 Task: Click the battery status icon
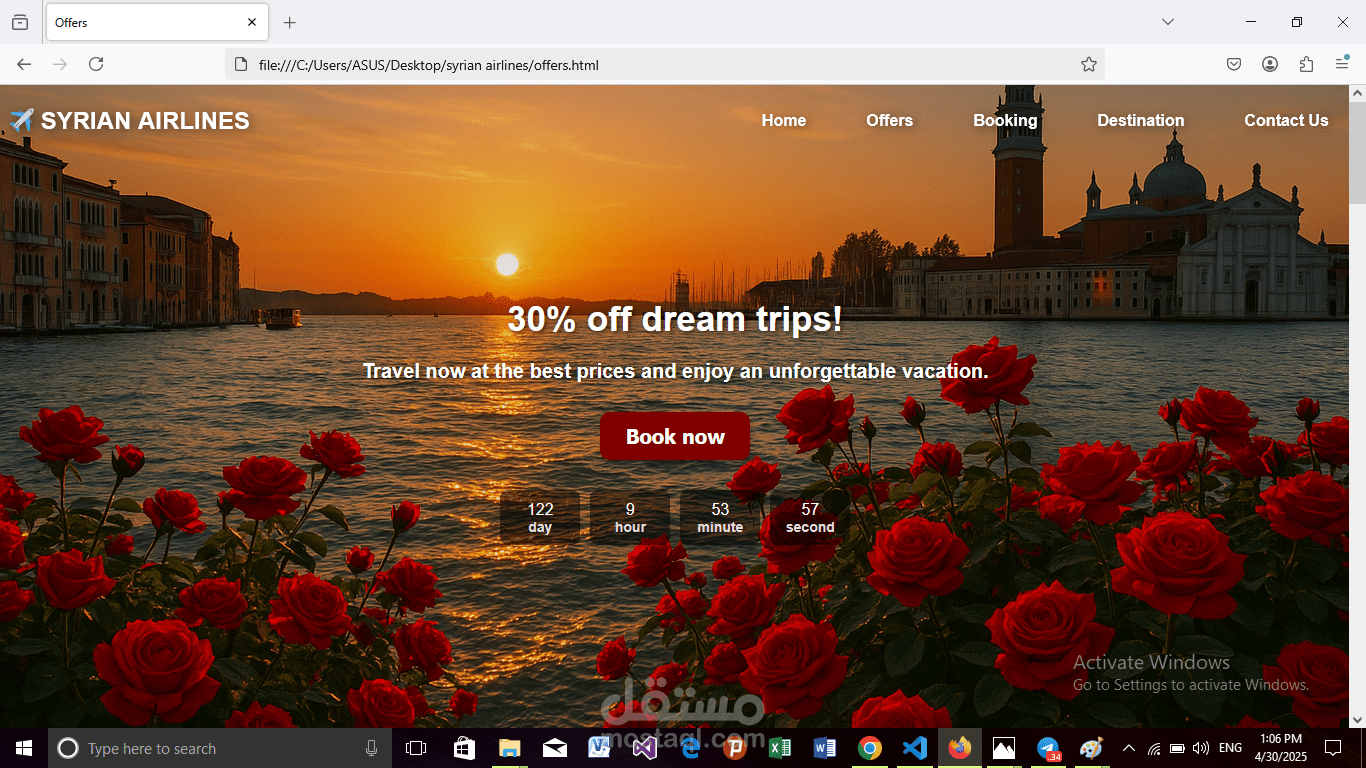point(1178,748)
